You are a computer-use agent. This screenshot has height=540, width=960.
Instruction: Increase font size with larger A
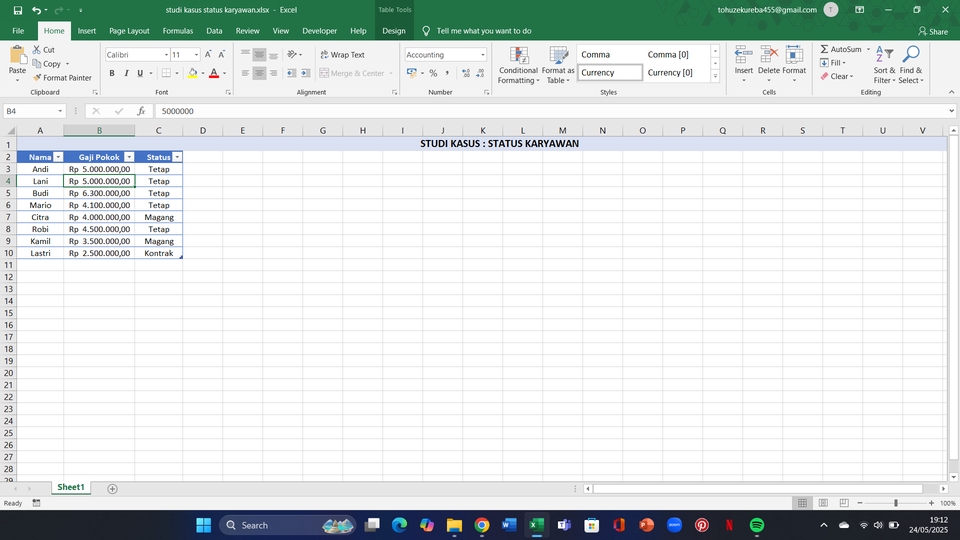point(208,54)
